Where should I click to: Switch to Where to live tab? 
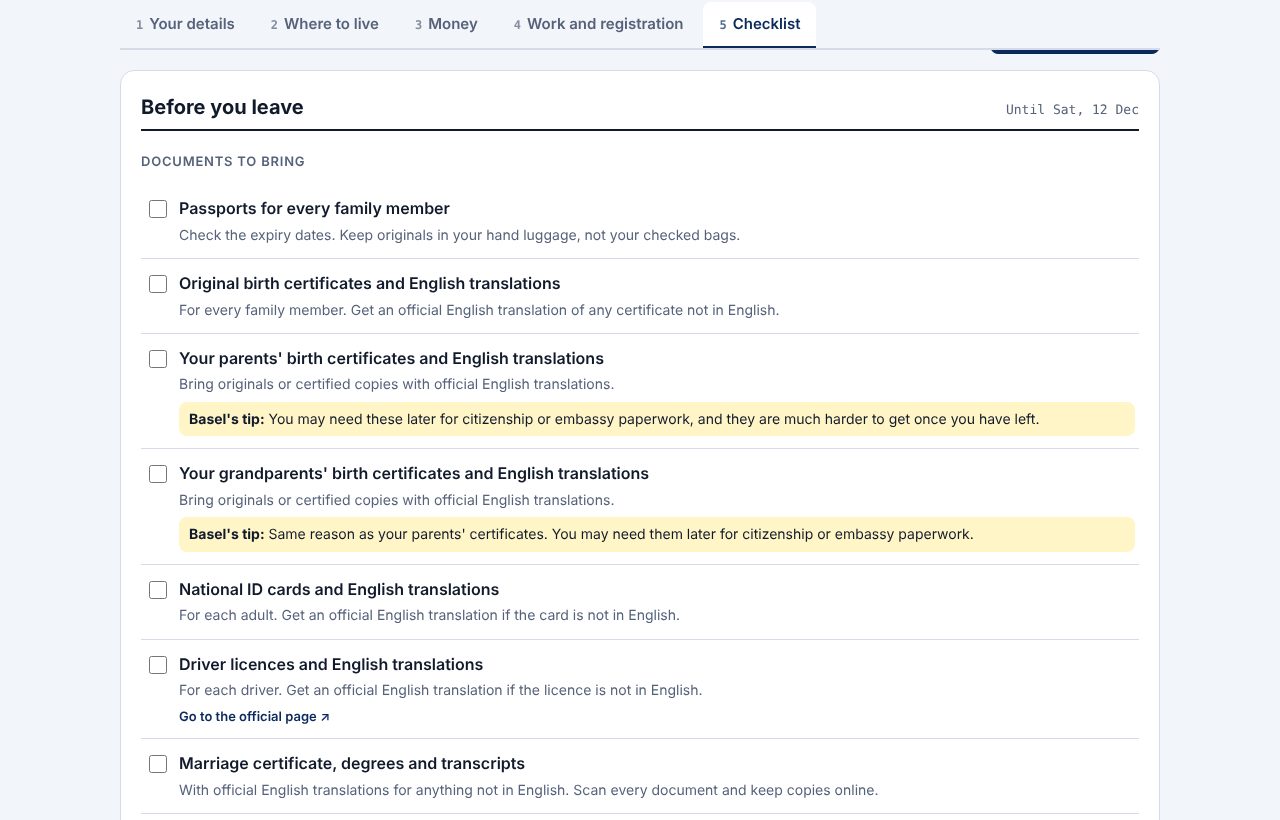324,24
